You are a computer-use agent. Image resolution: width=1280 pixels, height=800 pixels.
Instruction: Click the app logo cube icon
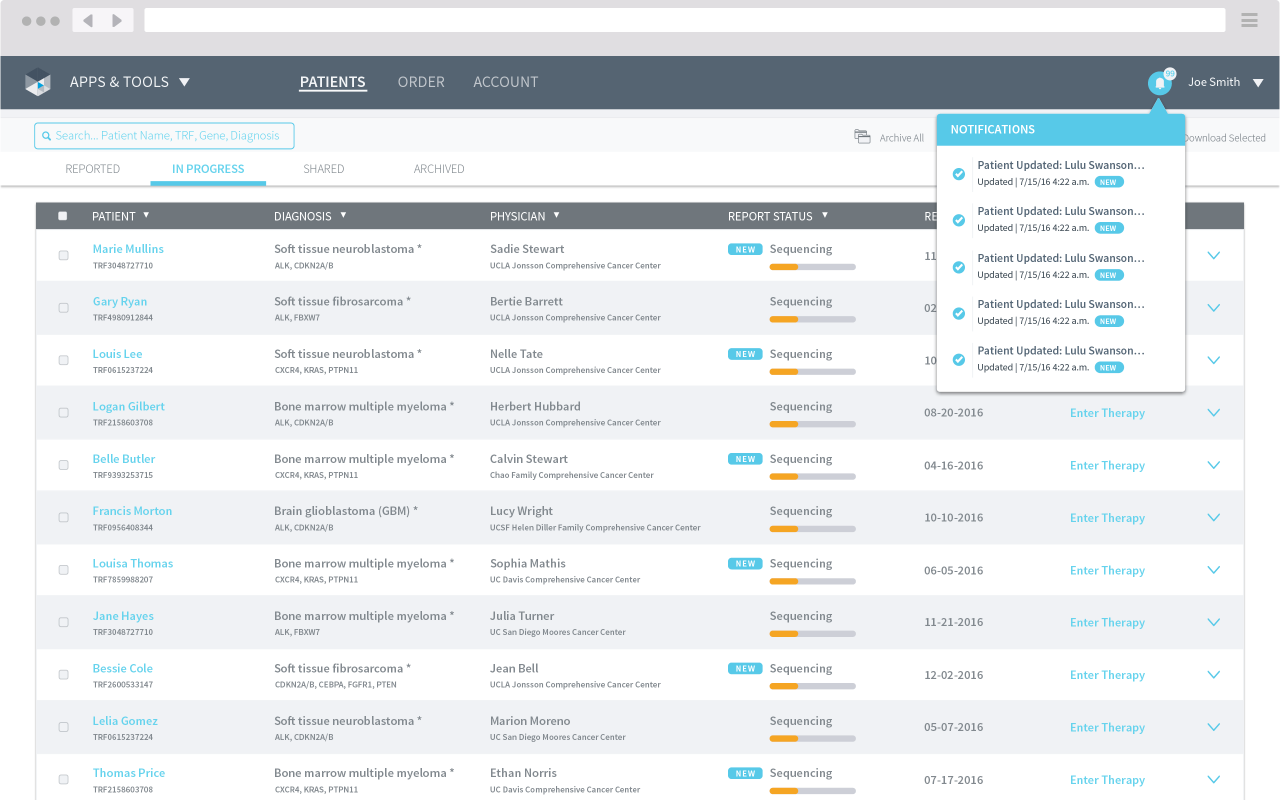click(38, 82)
